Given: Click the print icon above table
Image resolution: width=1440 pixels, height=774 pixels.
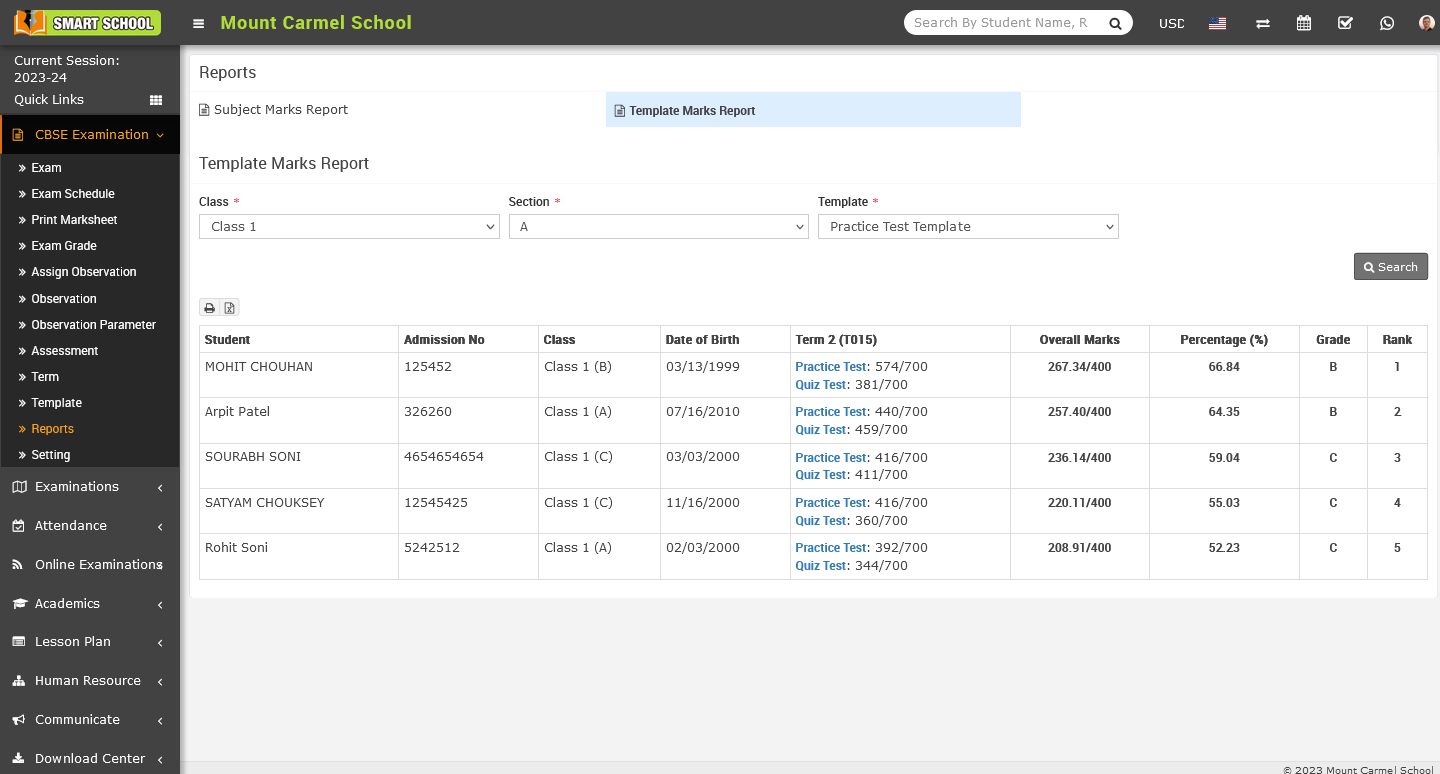Looking at the screenshot, I should pyautogui.click(x=210, y=308).
